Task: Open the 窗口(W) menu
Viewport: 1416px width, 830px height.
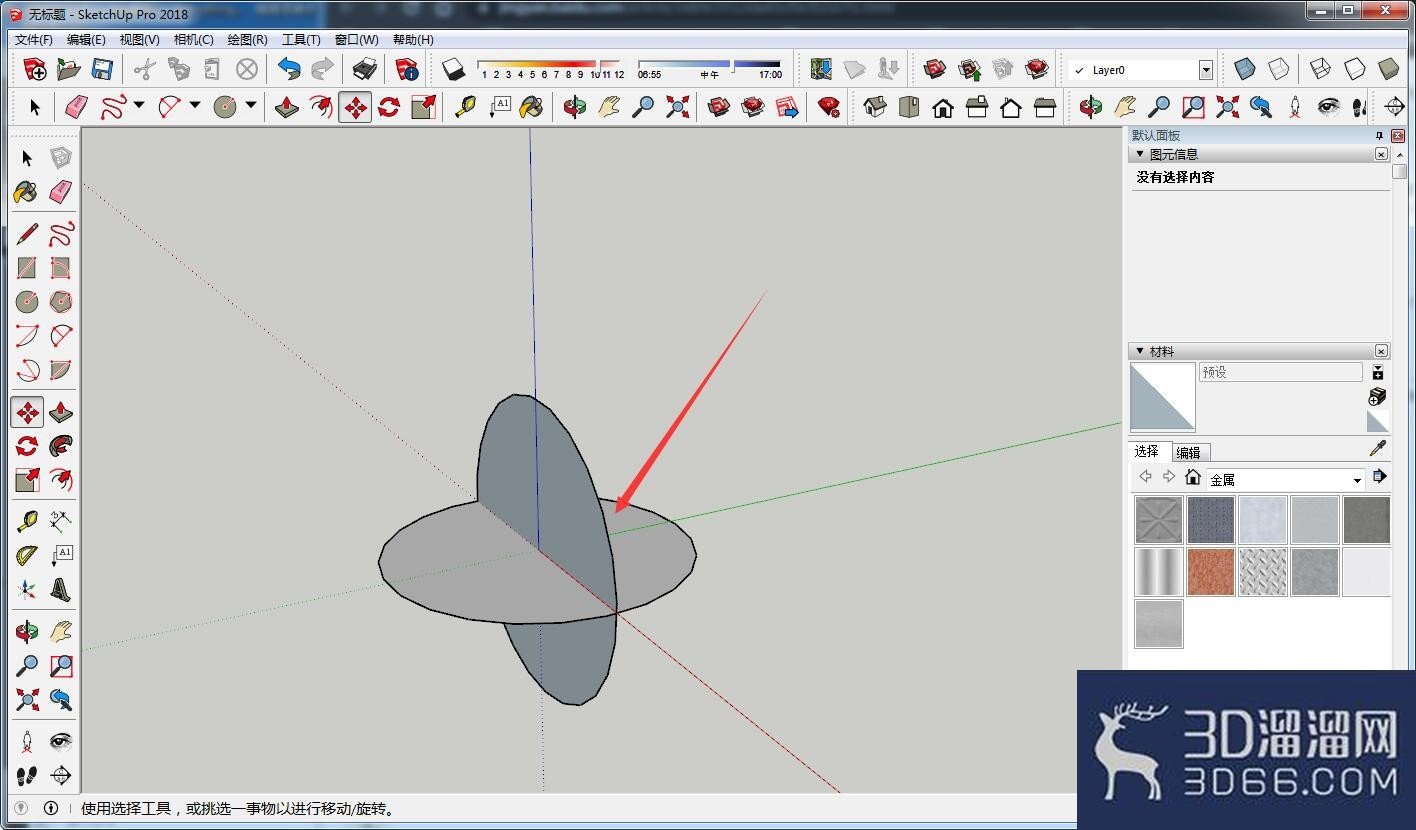Action: (356, 40)
